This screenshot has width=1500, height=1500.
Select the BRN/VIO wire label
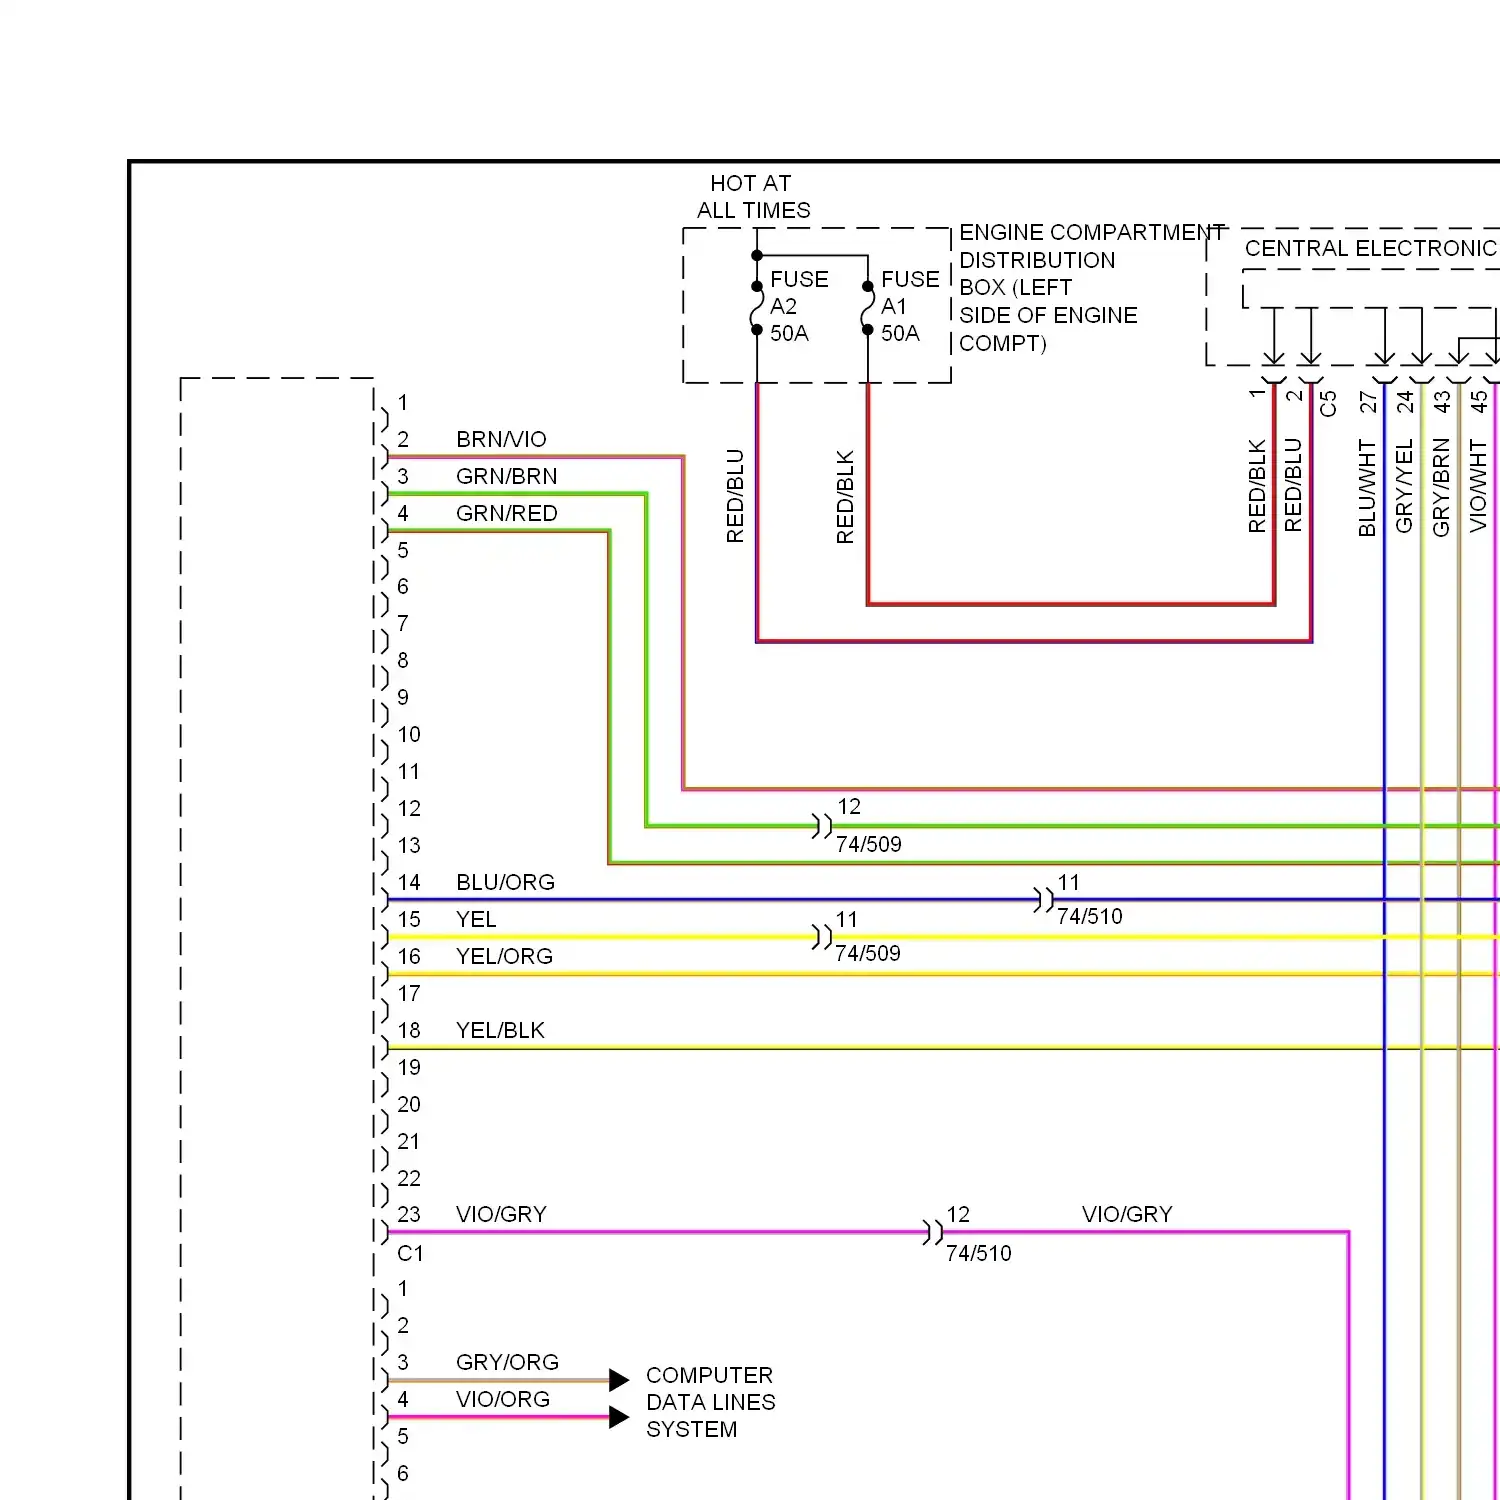[501, 439]
